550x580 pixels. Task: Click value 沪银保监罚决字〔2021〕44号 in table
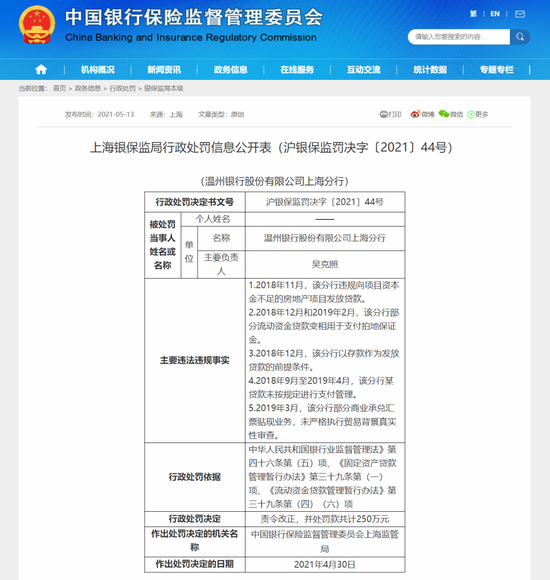coord(325,202)
